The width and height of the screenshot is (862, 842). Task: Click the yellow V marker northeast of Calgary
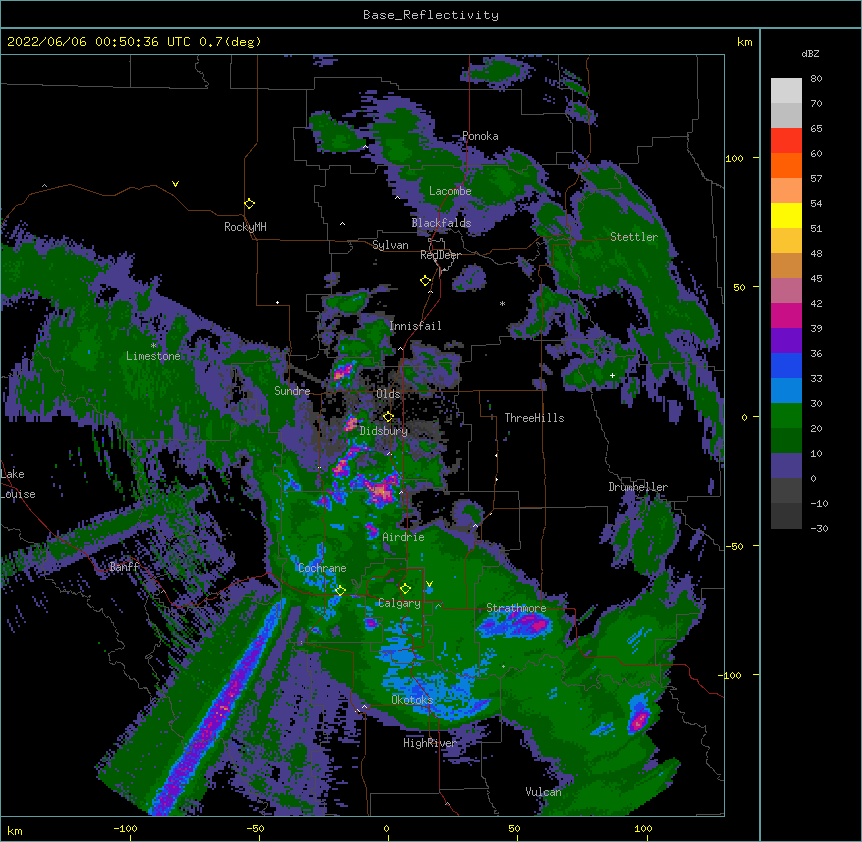coord(429,584)
